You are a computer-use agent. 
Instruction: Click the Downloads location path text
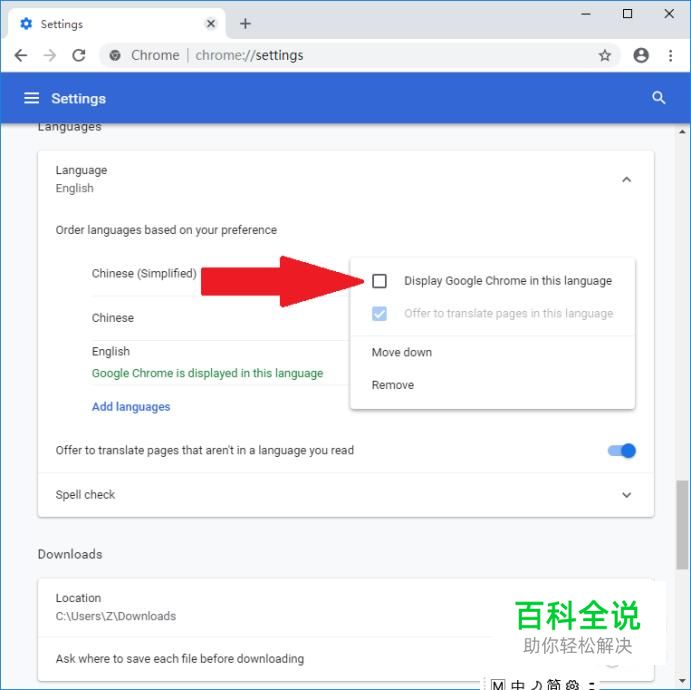116,616
